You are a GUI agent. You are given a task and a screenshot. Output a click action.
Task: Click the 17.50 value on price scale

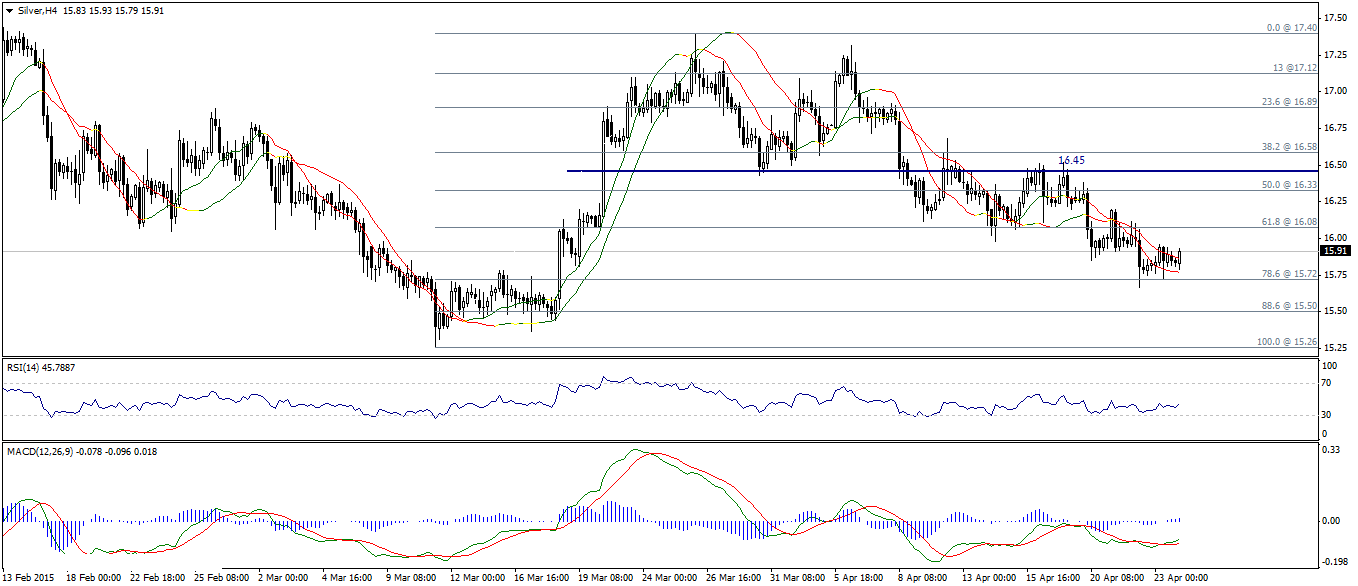point(1335,18)
